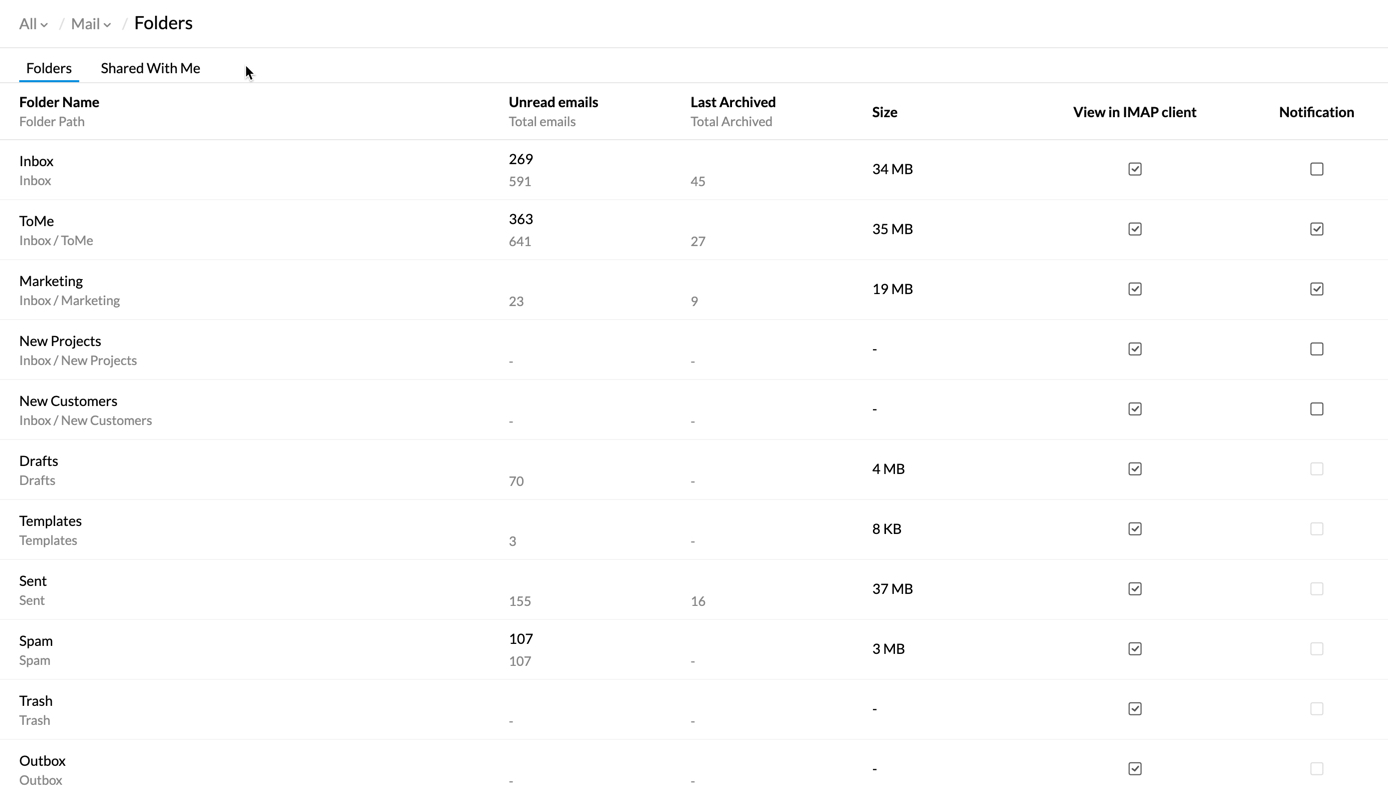This screenshot has height=790, width=1388.
Task: Open the All breadcrumb dropdown
Action: click(x=33, y=24)
